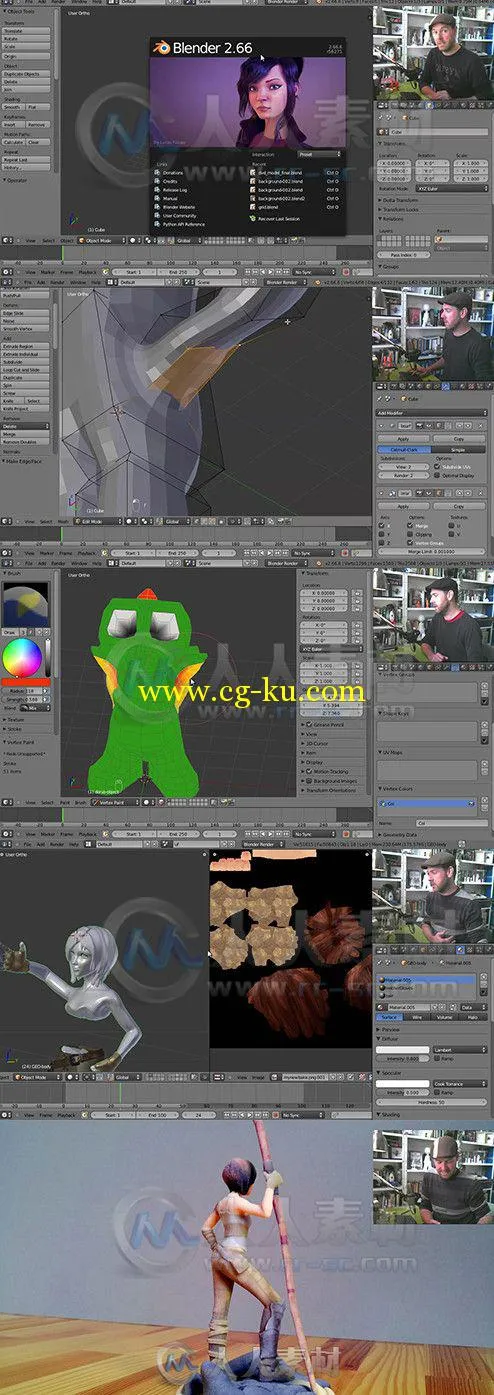Click the Hardness: 50 field under Specular
Viewport: 494px width, 1395px height.
pos(431,1102)
